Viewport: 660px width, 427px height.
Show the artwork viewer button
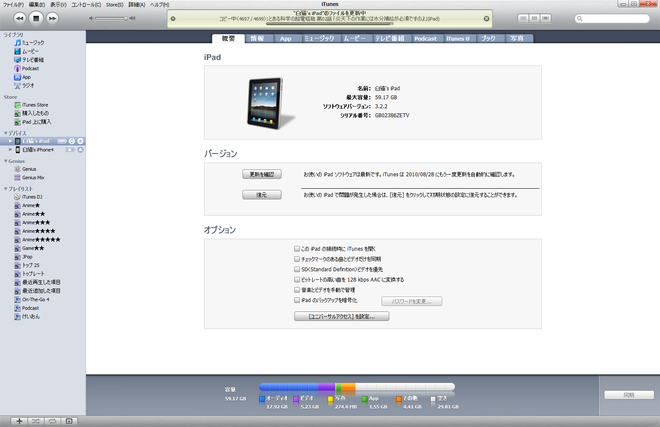[69, 421]
